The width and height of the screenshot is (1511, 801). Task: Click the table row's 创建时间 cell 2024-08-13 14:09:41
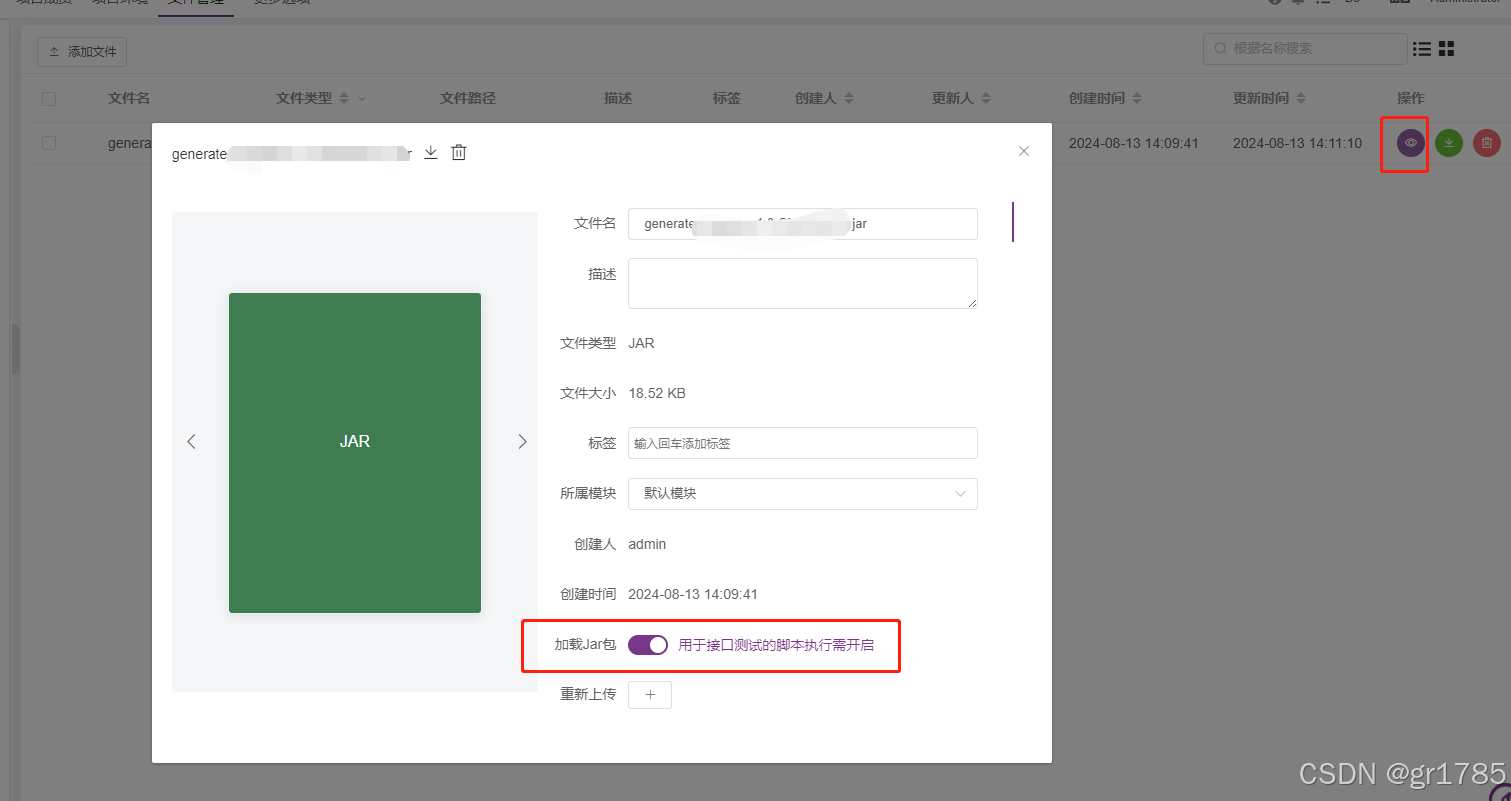(1133, 143)
